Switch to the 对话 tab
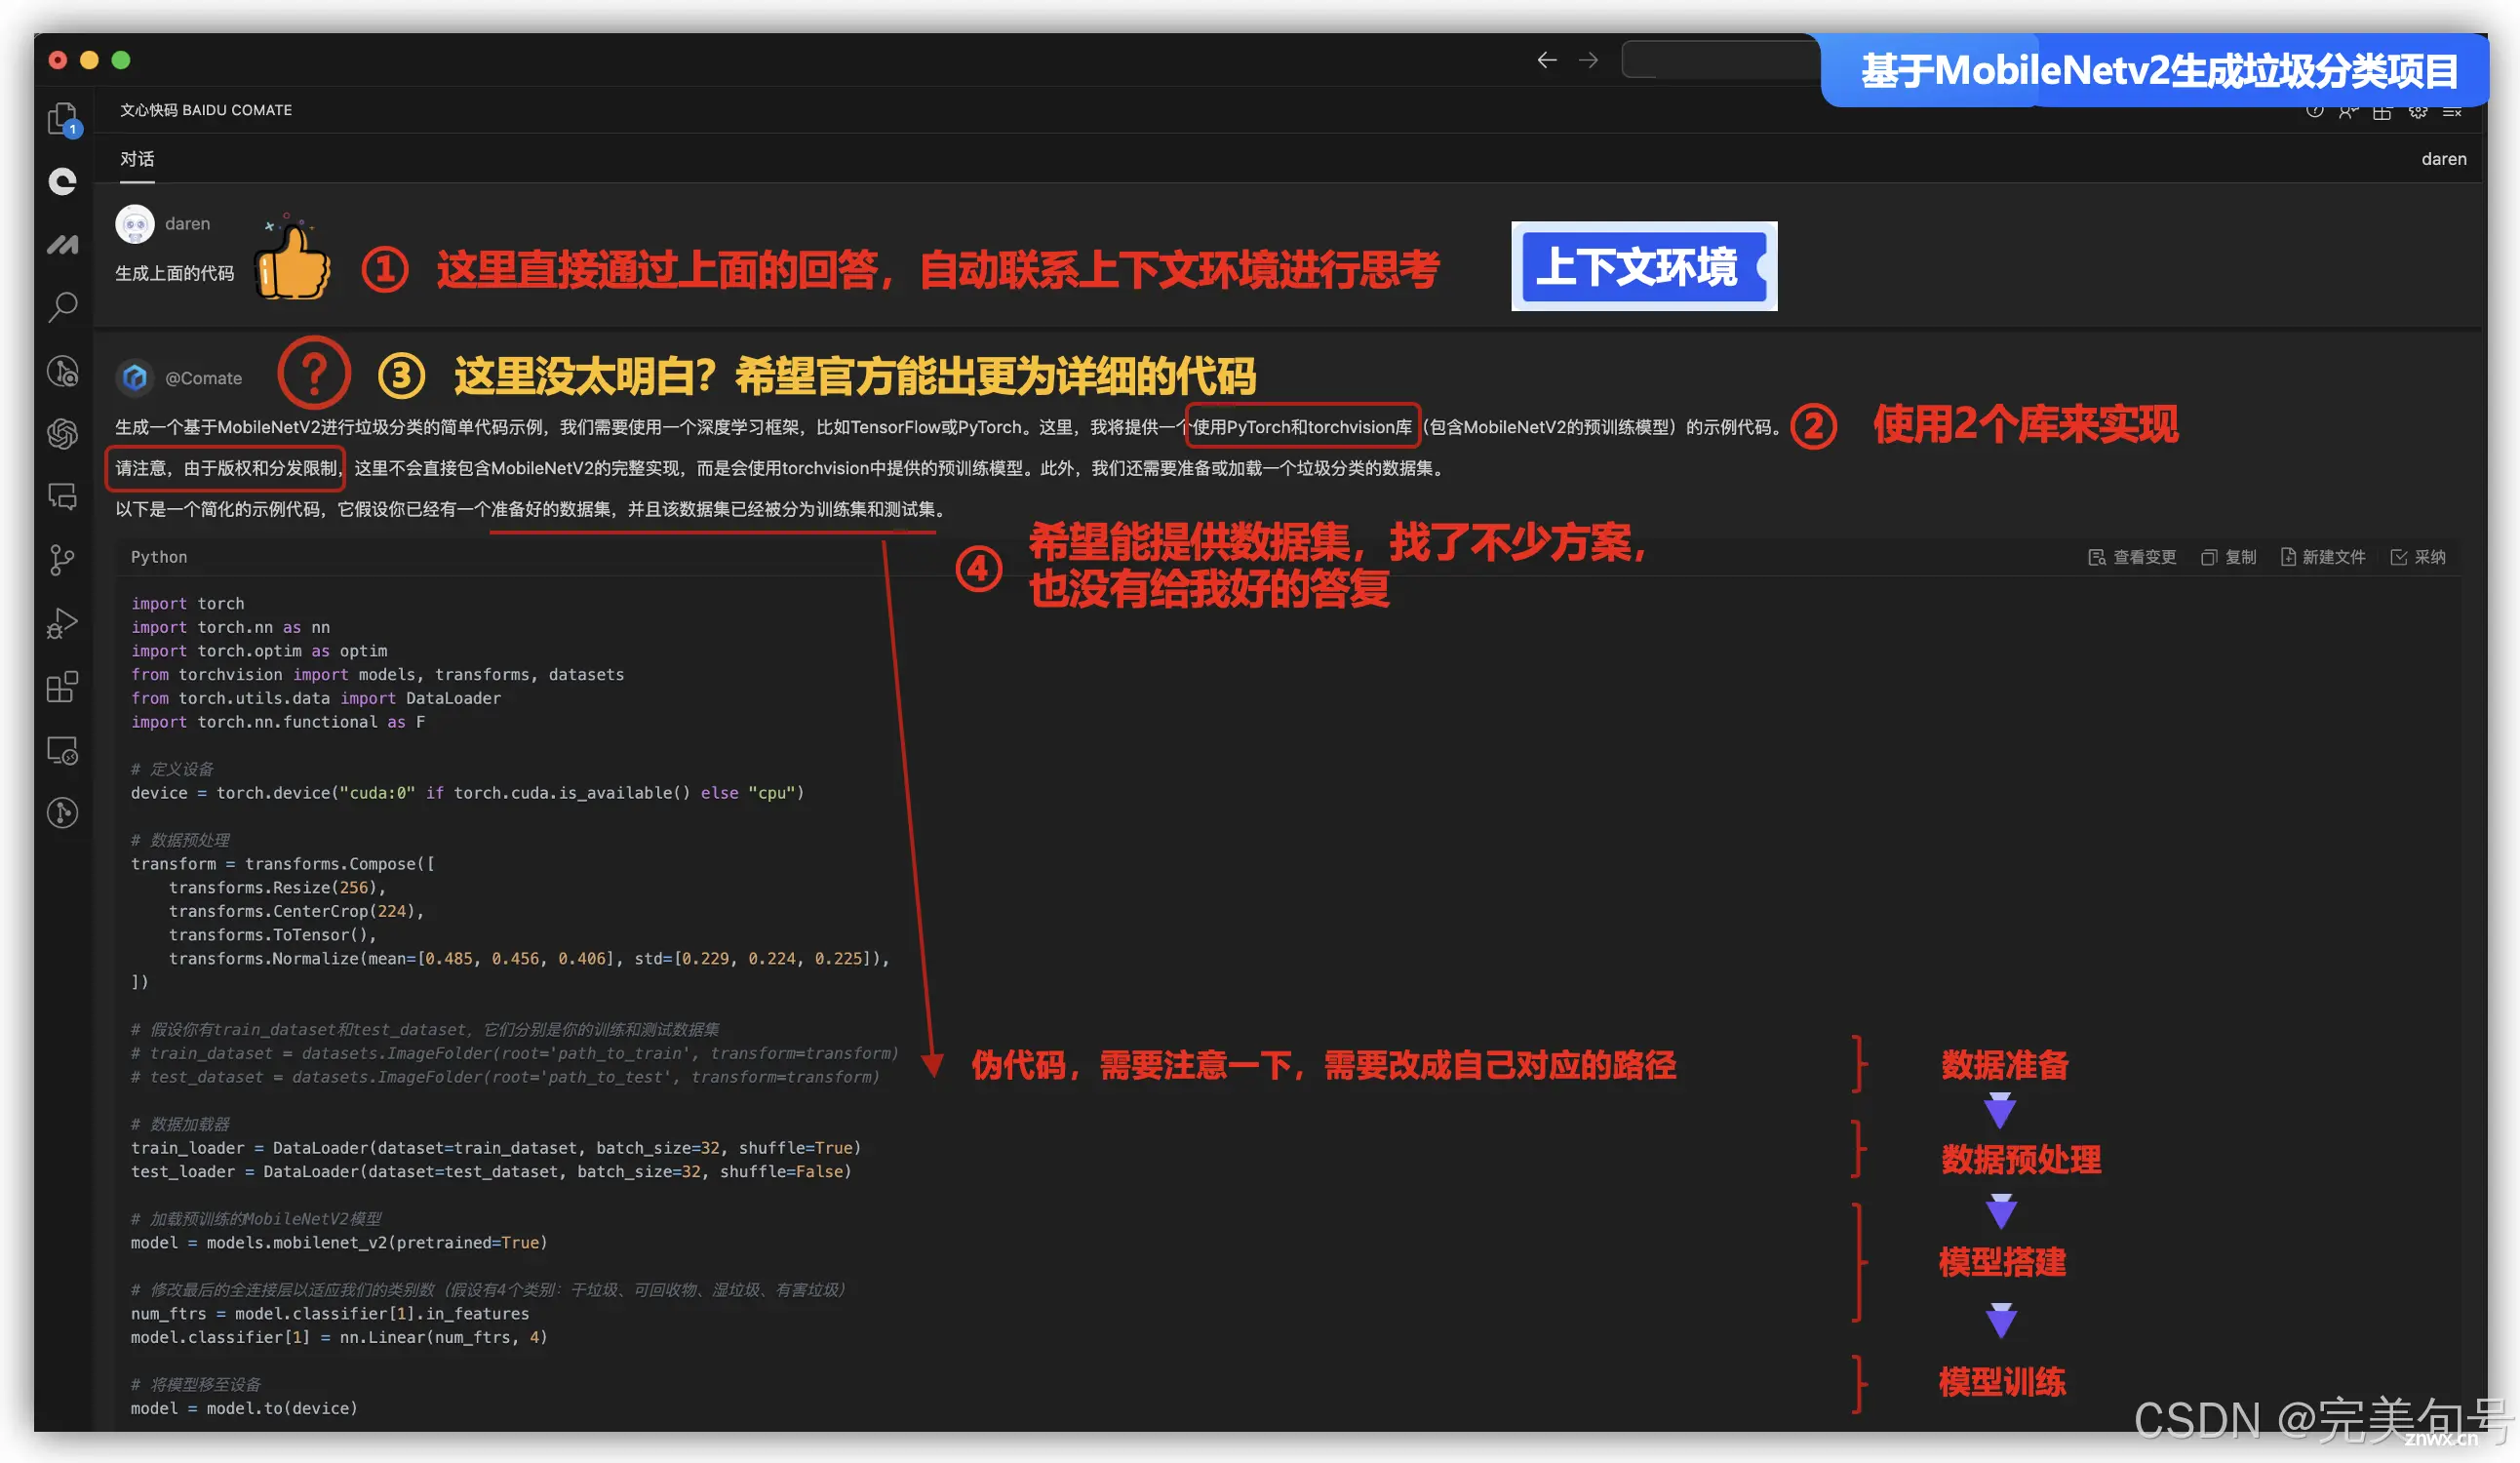Screen dimensions: 2520x1463 coord(137,159)
